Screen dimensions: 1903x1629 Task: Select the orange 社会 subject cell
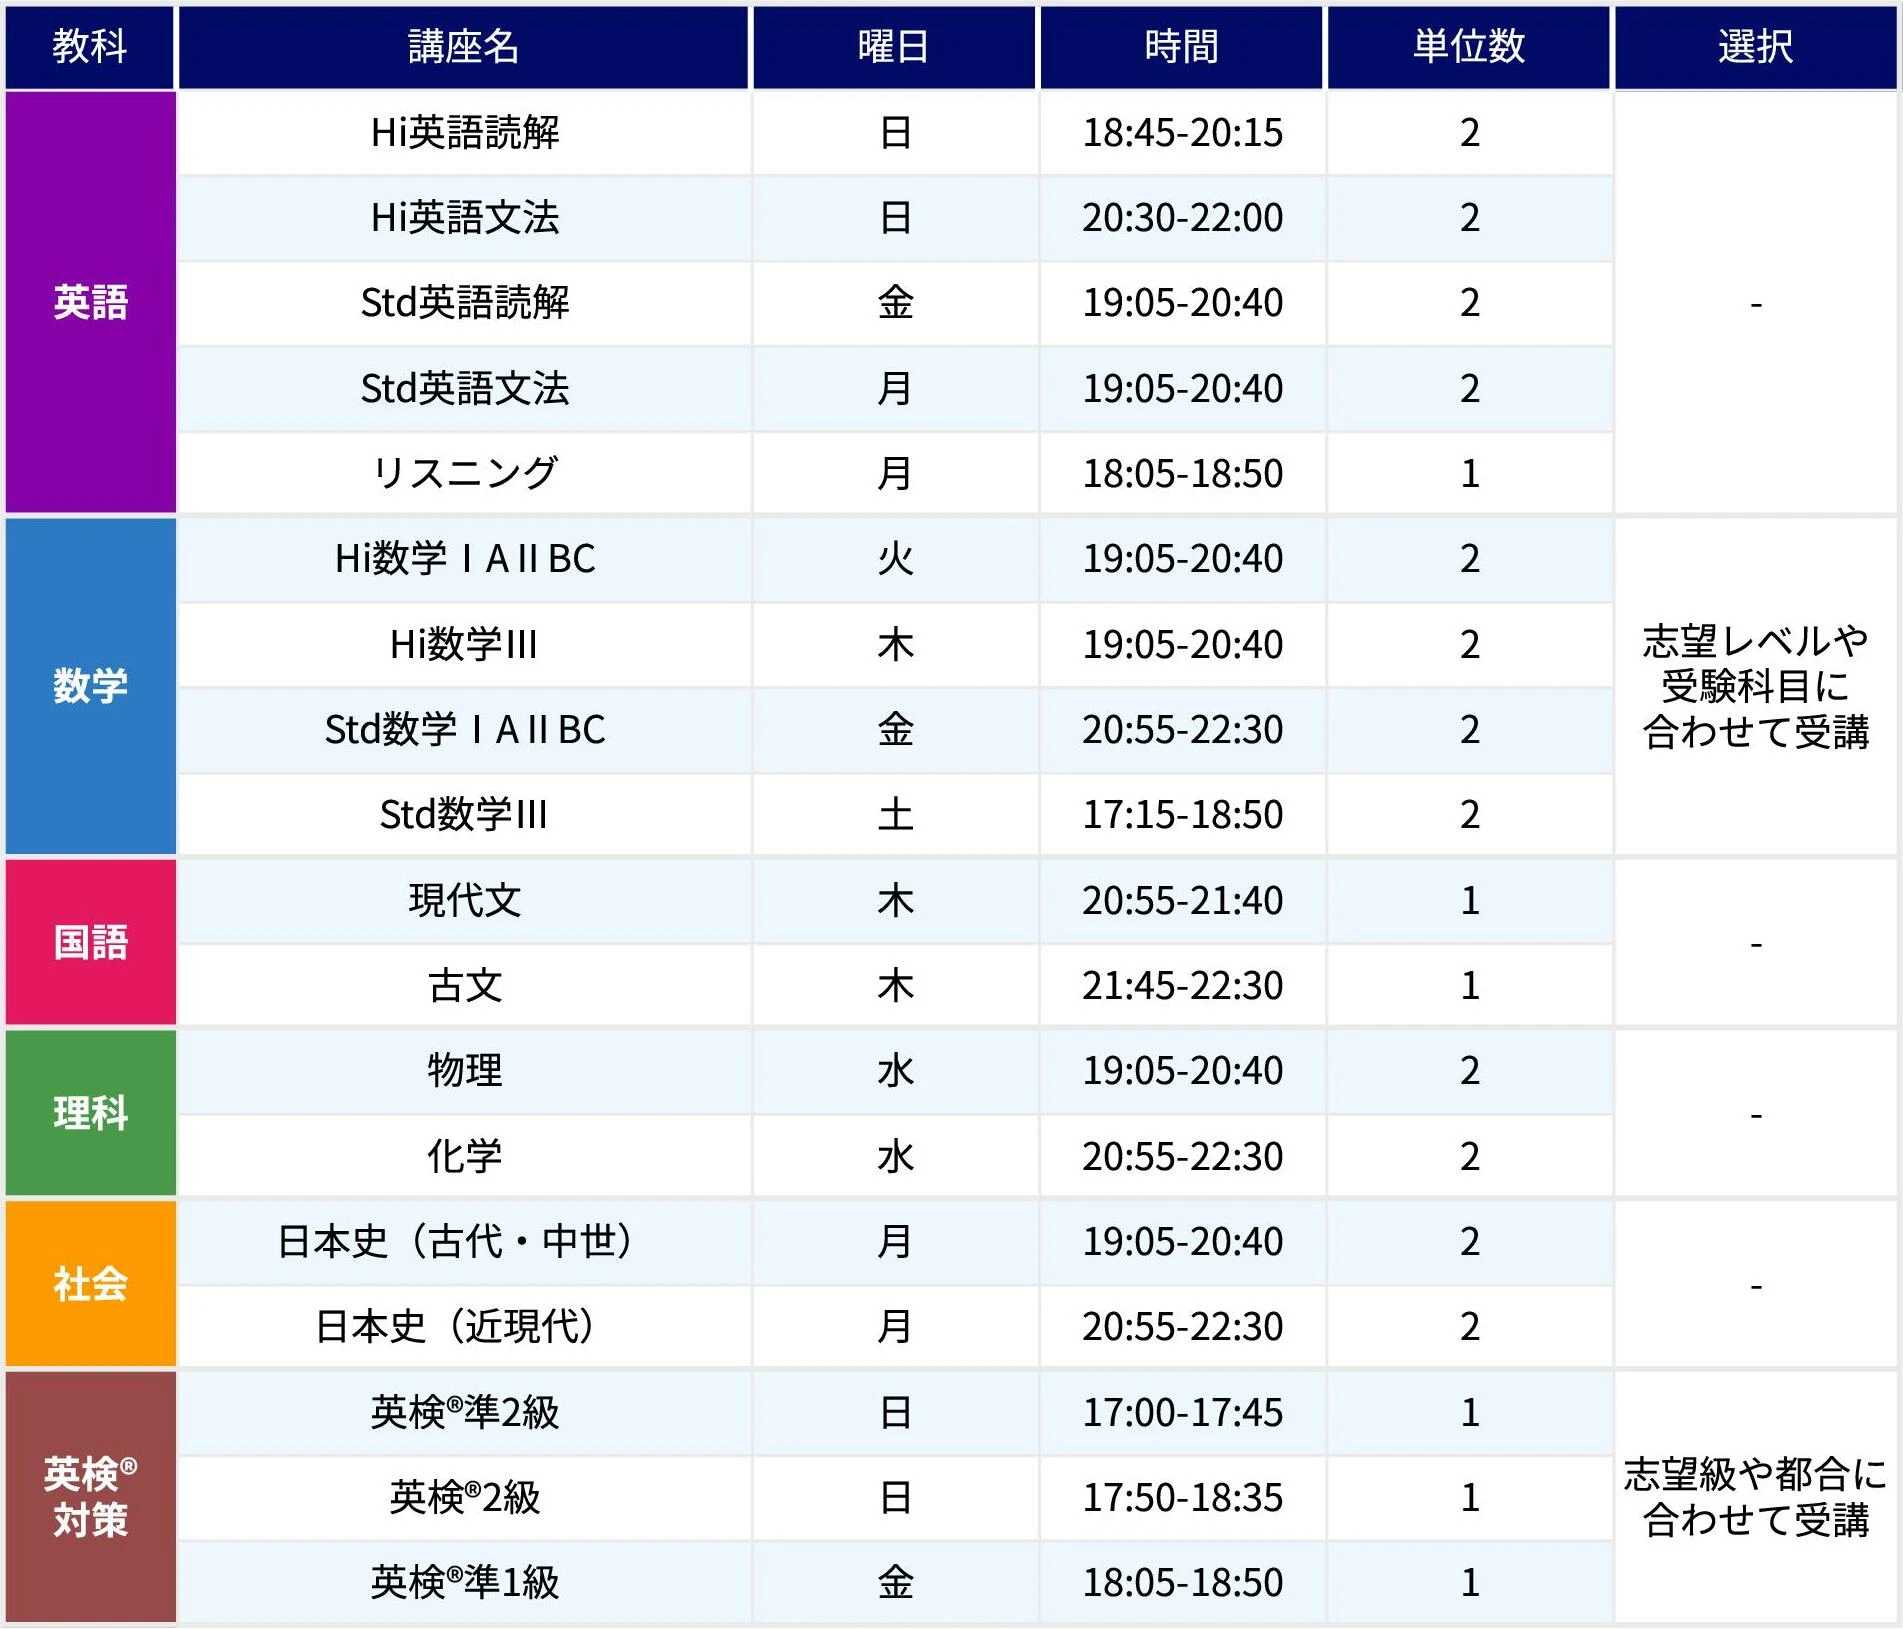point(90,1284)
